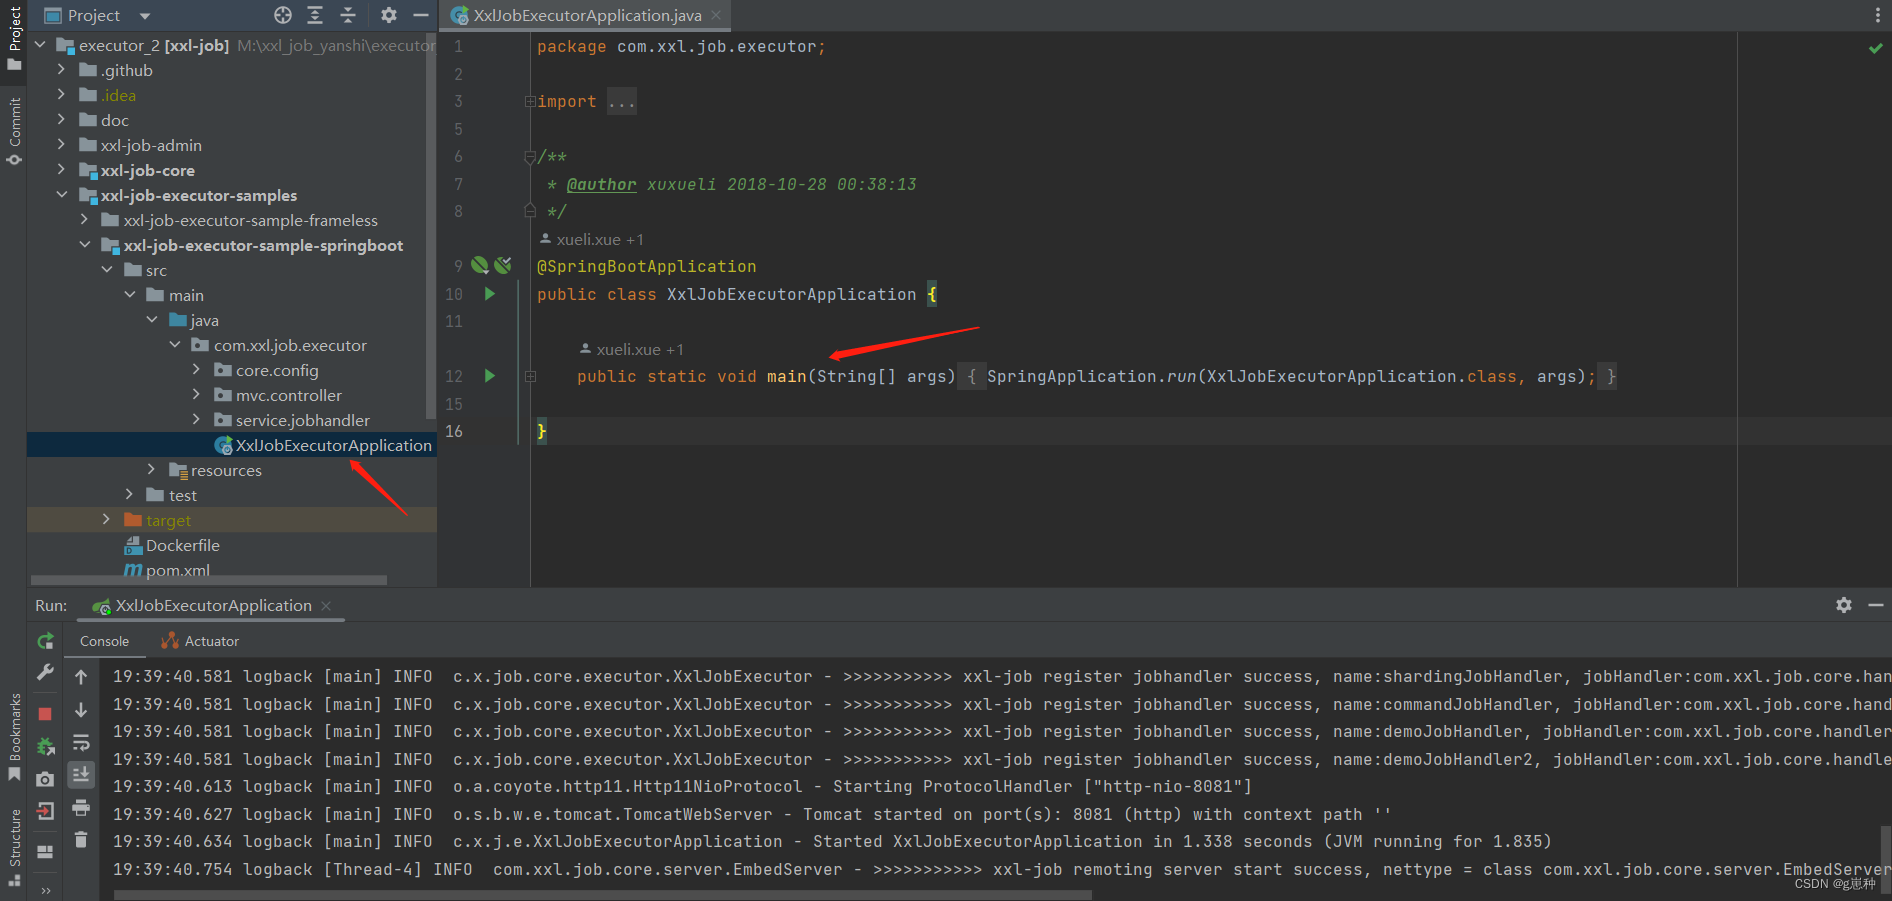The height and width of the screenshot is (901, 1892).
Task: Toggle soft-wrap in console
Action: click(x=81, y=742)
